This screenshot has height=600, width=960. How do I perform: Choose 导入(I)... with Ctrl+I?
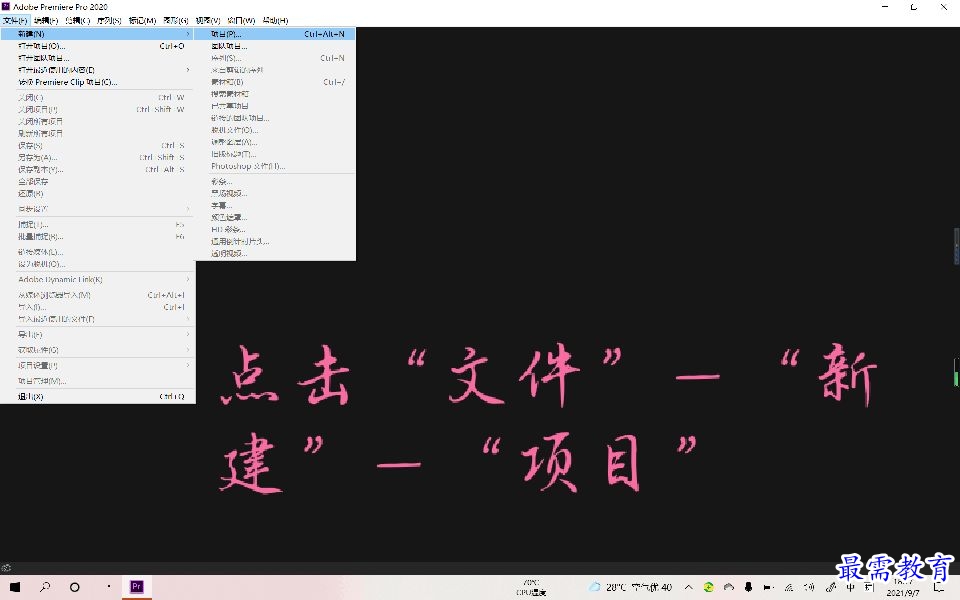tap(98, 307)
